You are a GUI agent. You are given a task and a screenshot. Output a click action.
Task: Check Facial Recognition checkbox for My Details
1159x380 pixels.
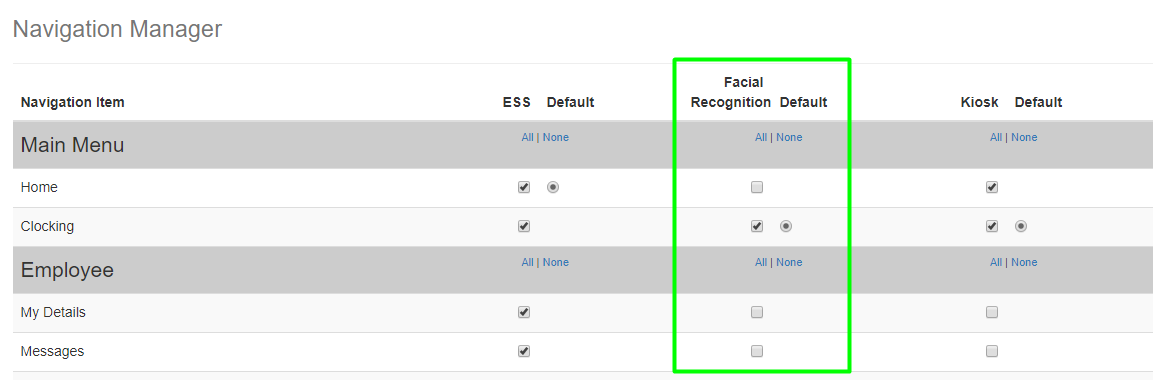(x=757, y=312)
